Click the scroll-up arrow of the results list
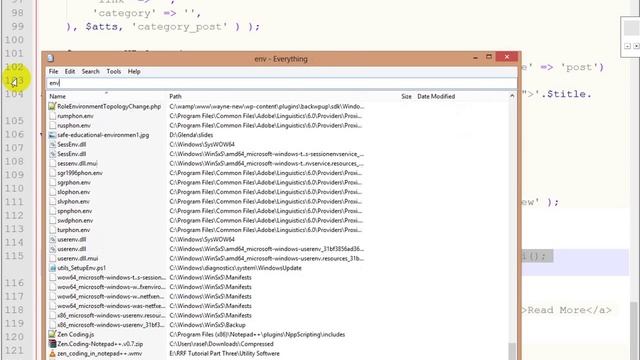 [512, 96]
